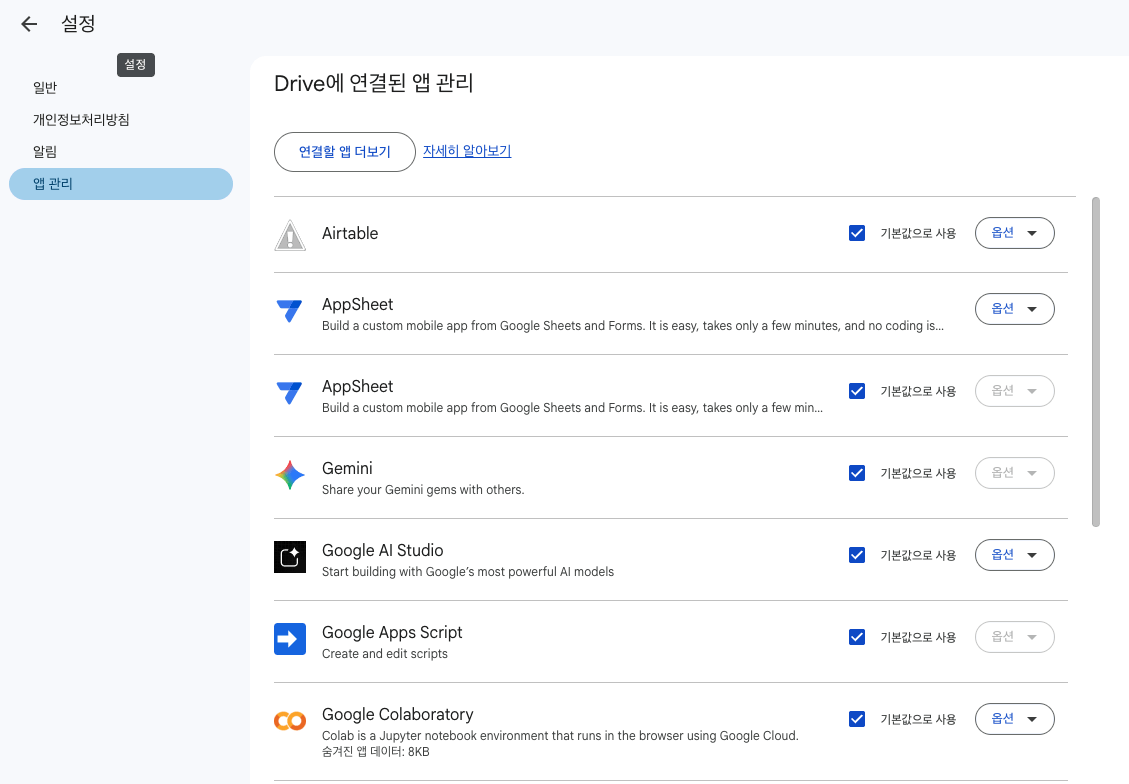1129x784 pixels.
Task: Open the 자세히 알아보기 link
Action: tap(466, 151)
